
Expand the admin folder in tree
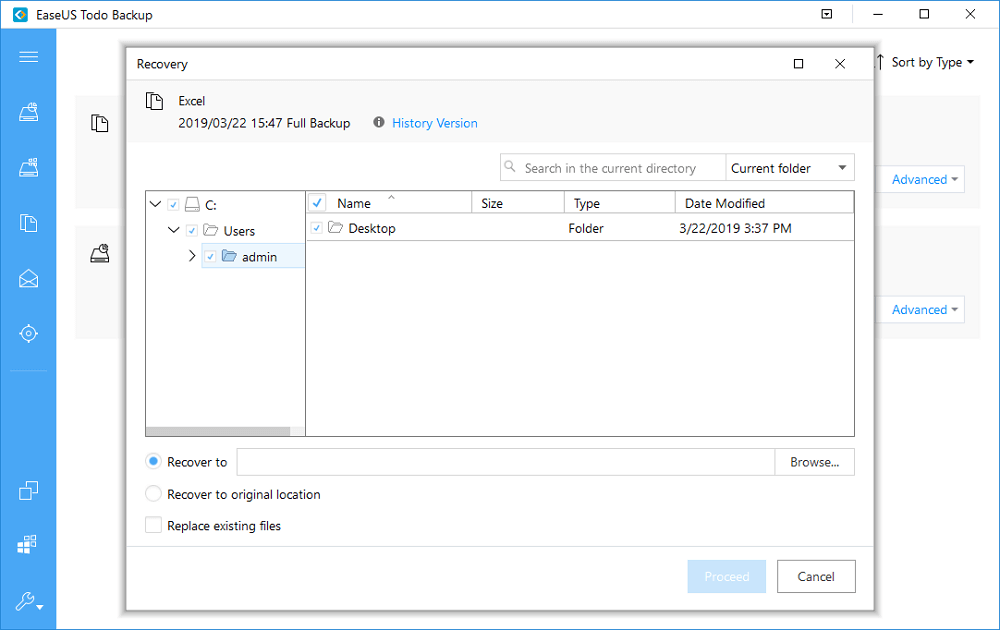pos(192,255)
